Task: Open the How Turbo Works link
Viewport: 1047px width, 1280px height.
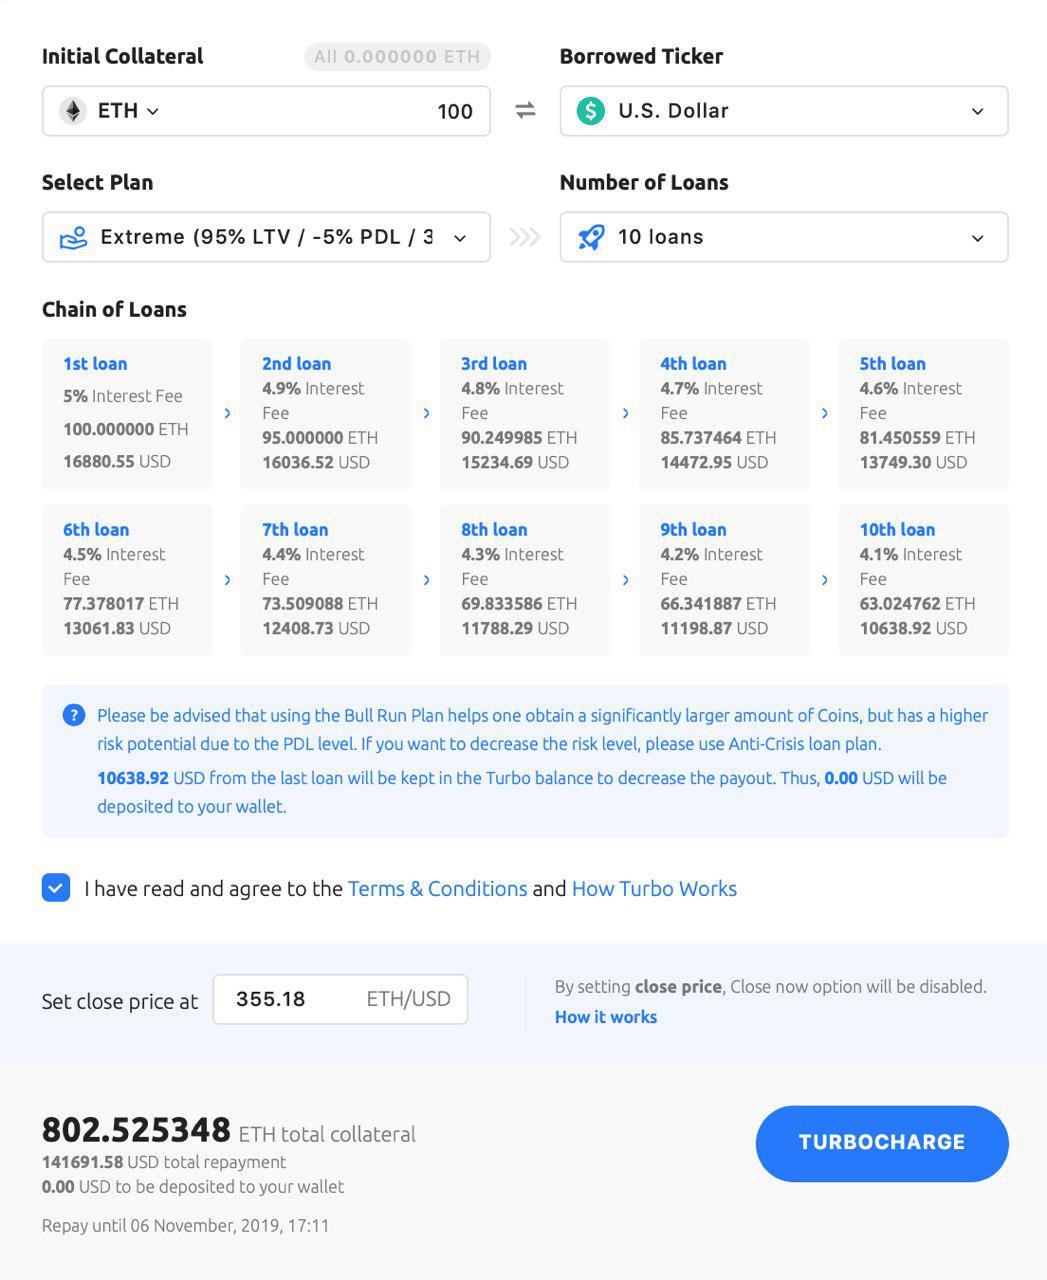Action: click(x=654, y=888)
